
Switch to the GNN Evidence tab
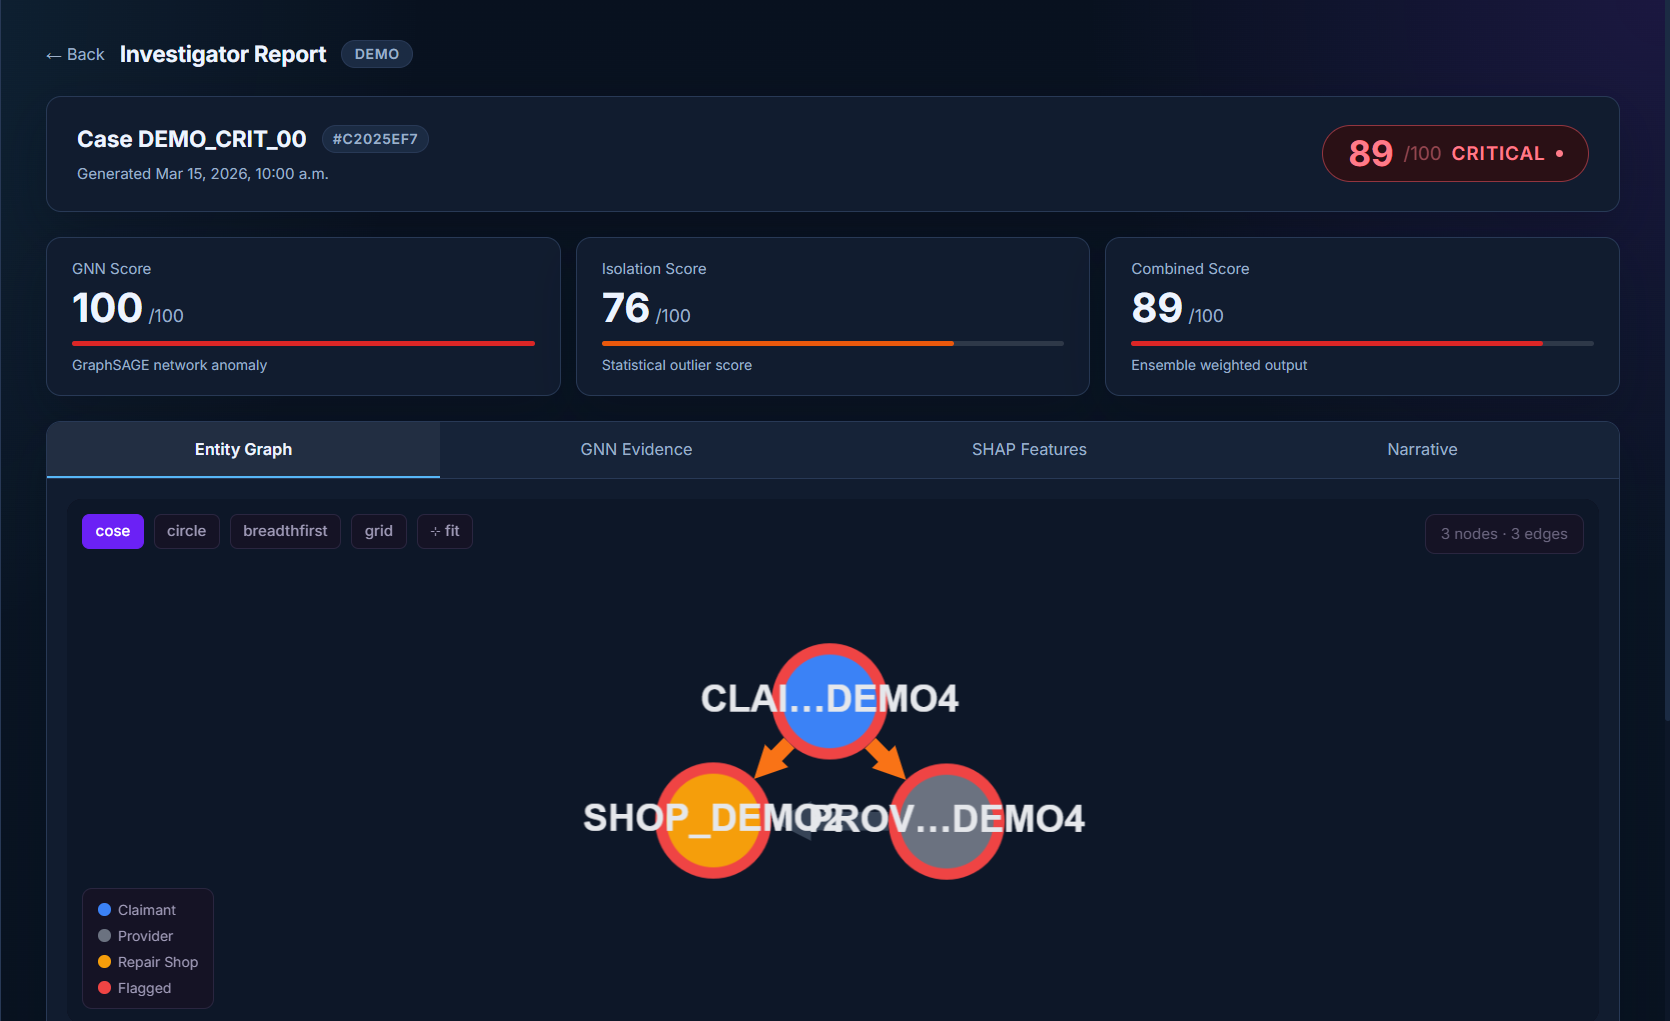[636, 450]
